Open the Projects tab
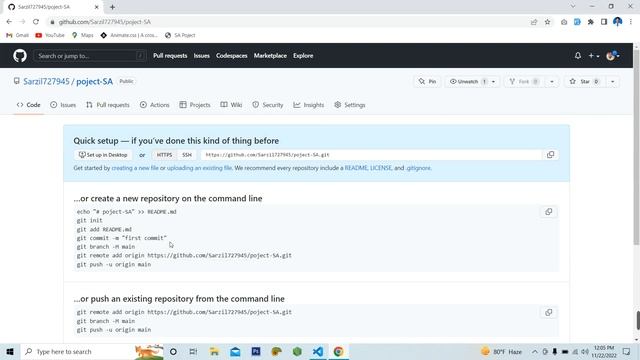Image resolution: width=640 pixels, height=360 pixels. pos(195,105)
